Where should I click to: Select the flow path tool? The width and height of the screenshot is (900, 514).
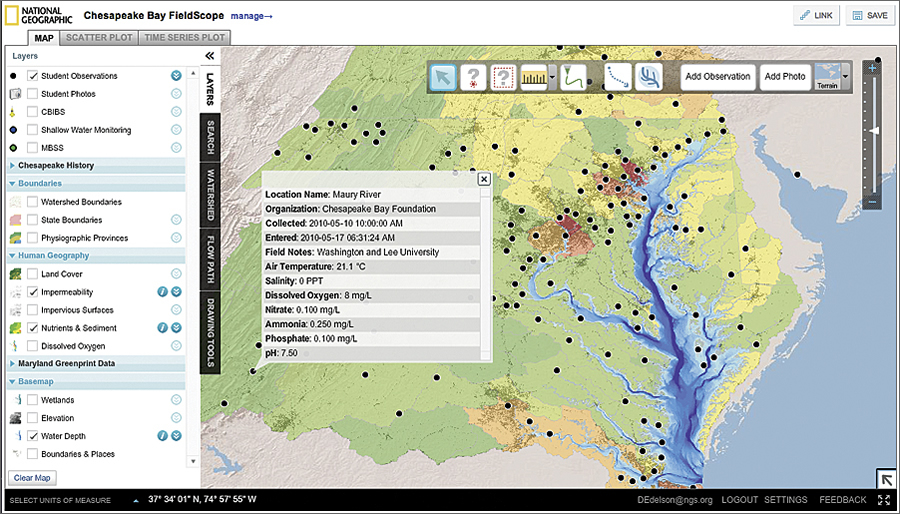pos(618,77)
